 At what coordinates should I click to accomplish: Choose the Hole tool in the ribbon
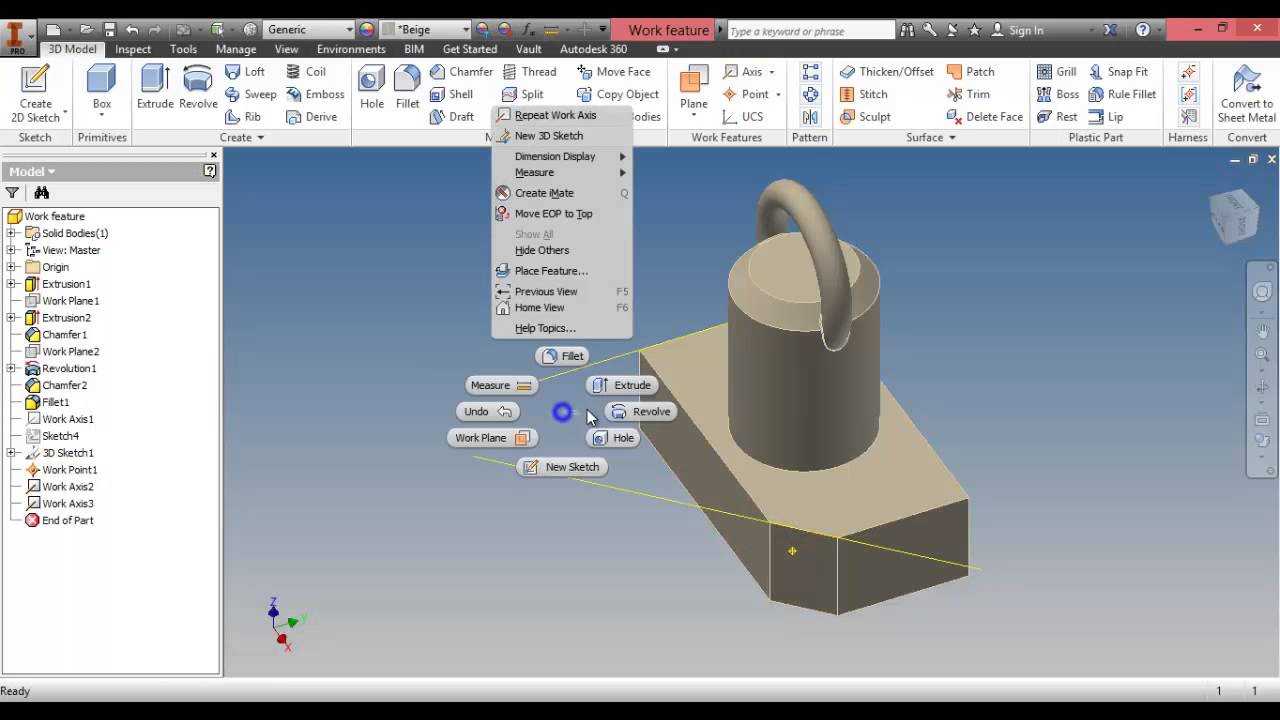click(x=372, y=86)
